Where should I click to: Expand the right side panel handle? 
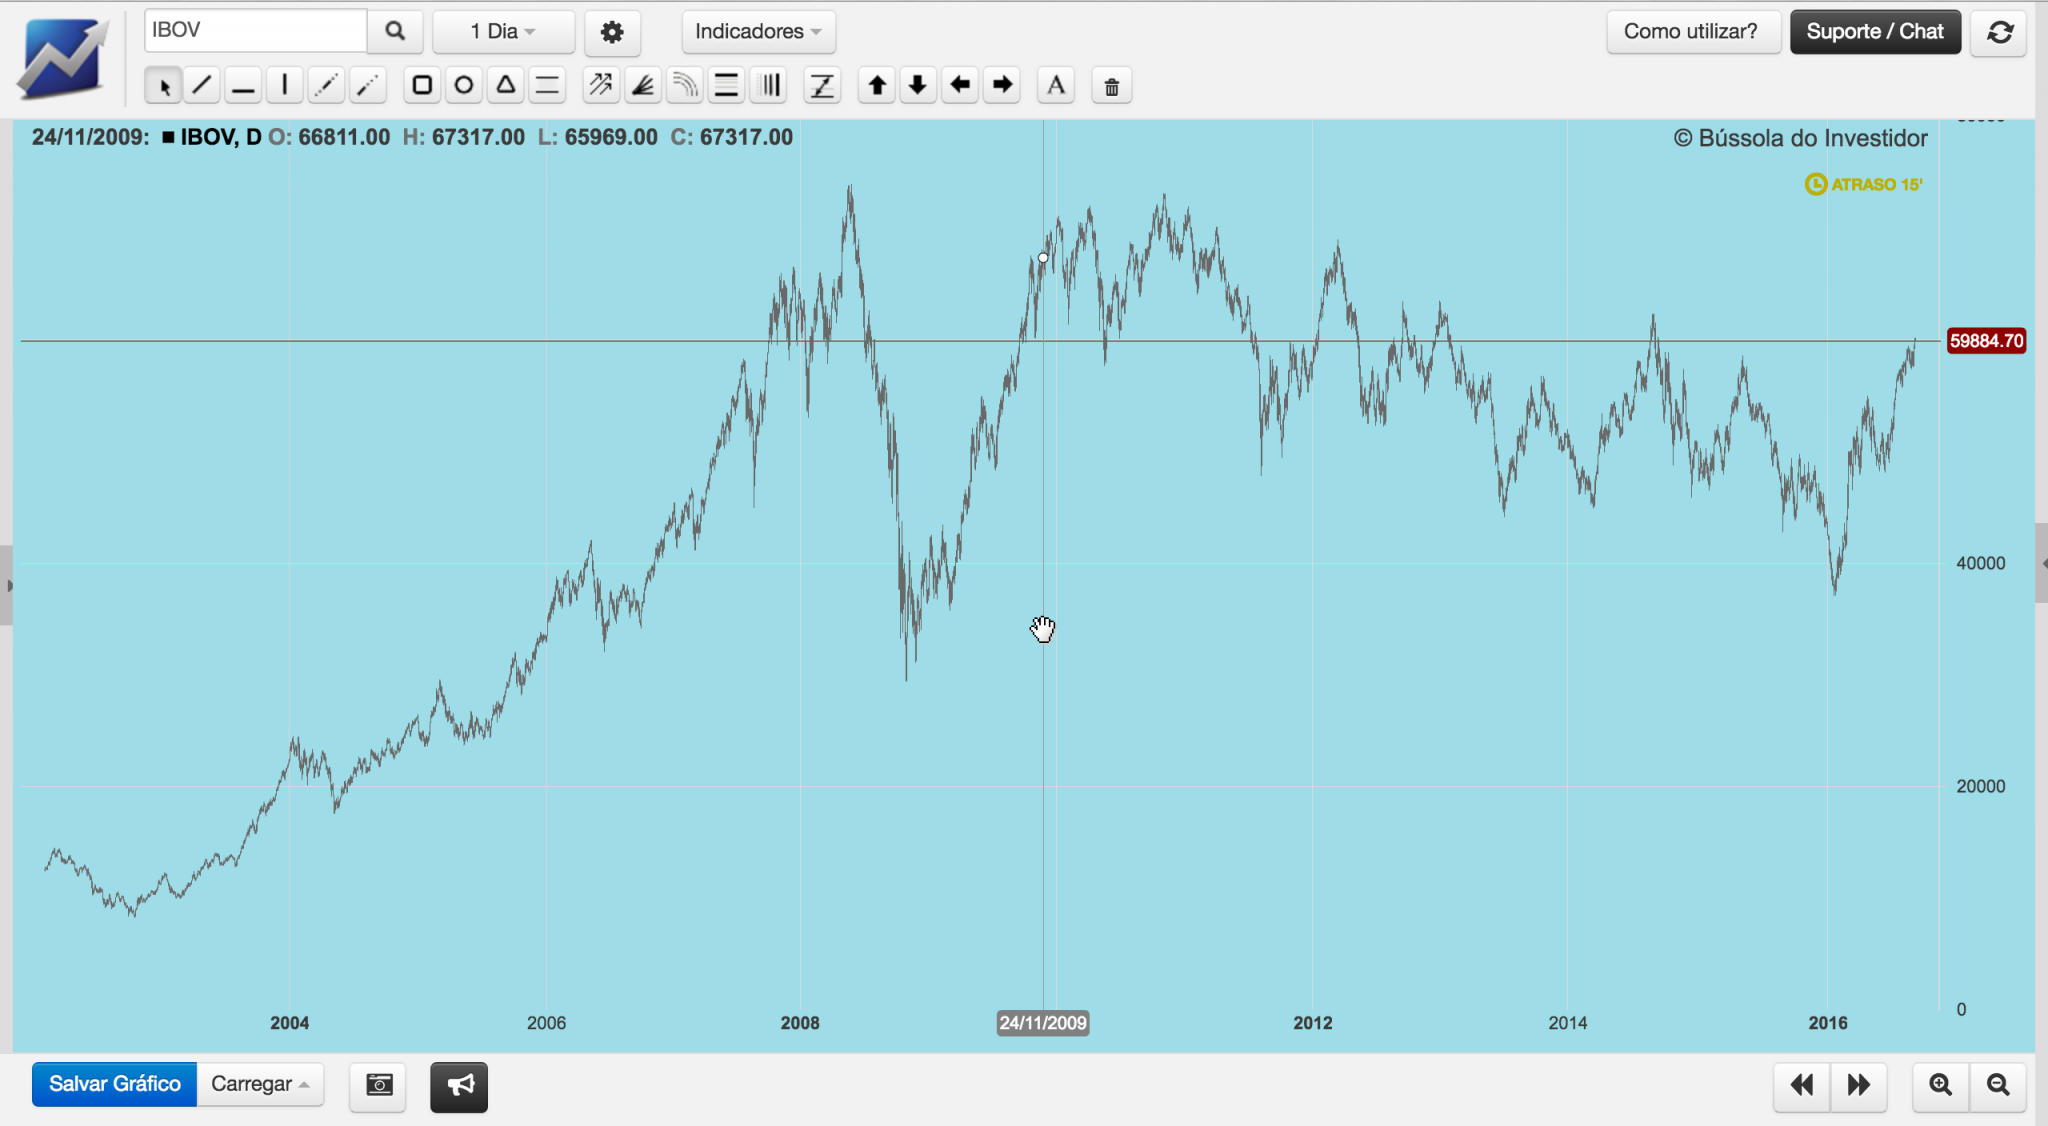point(2041,563)
